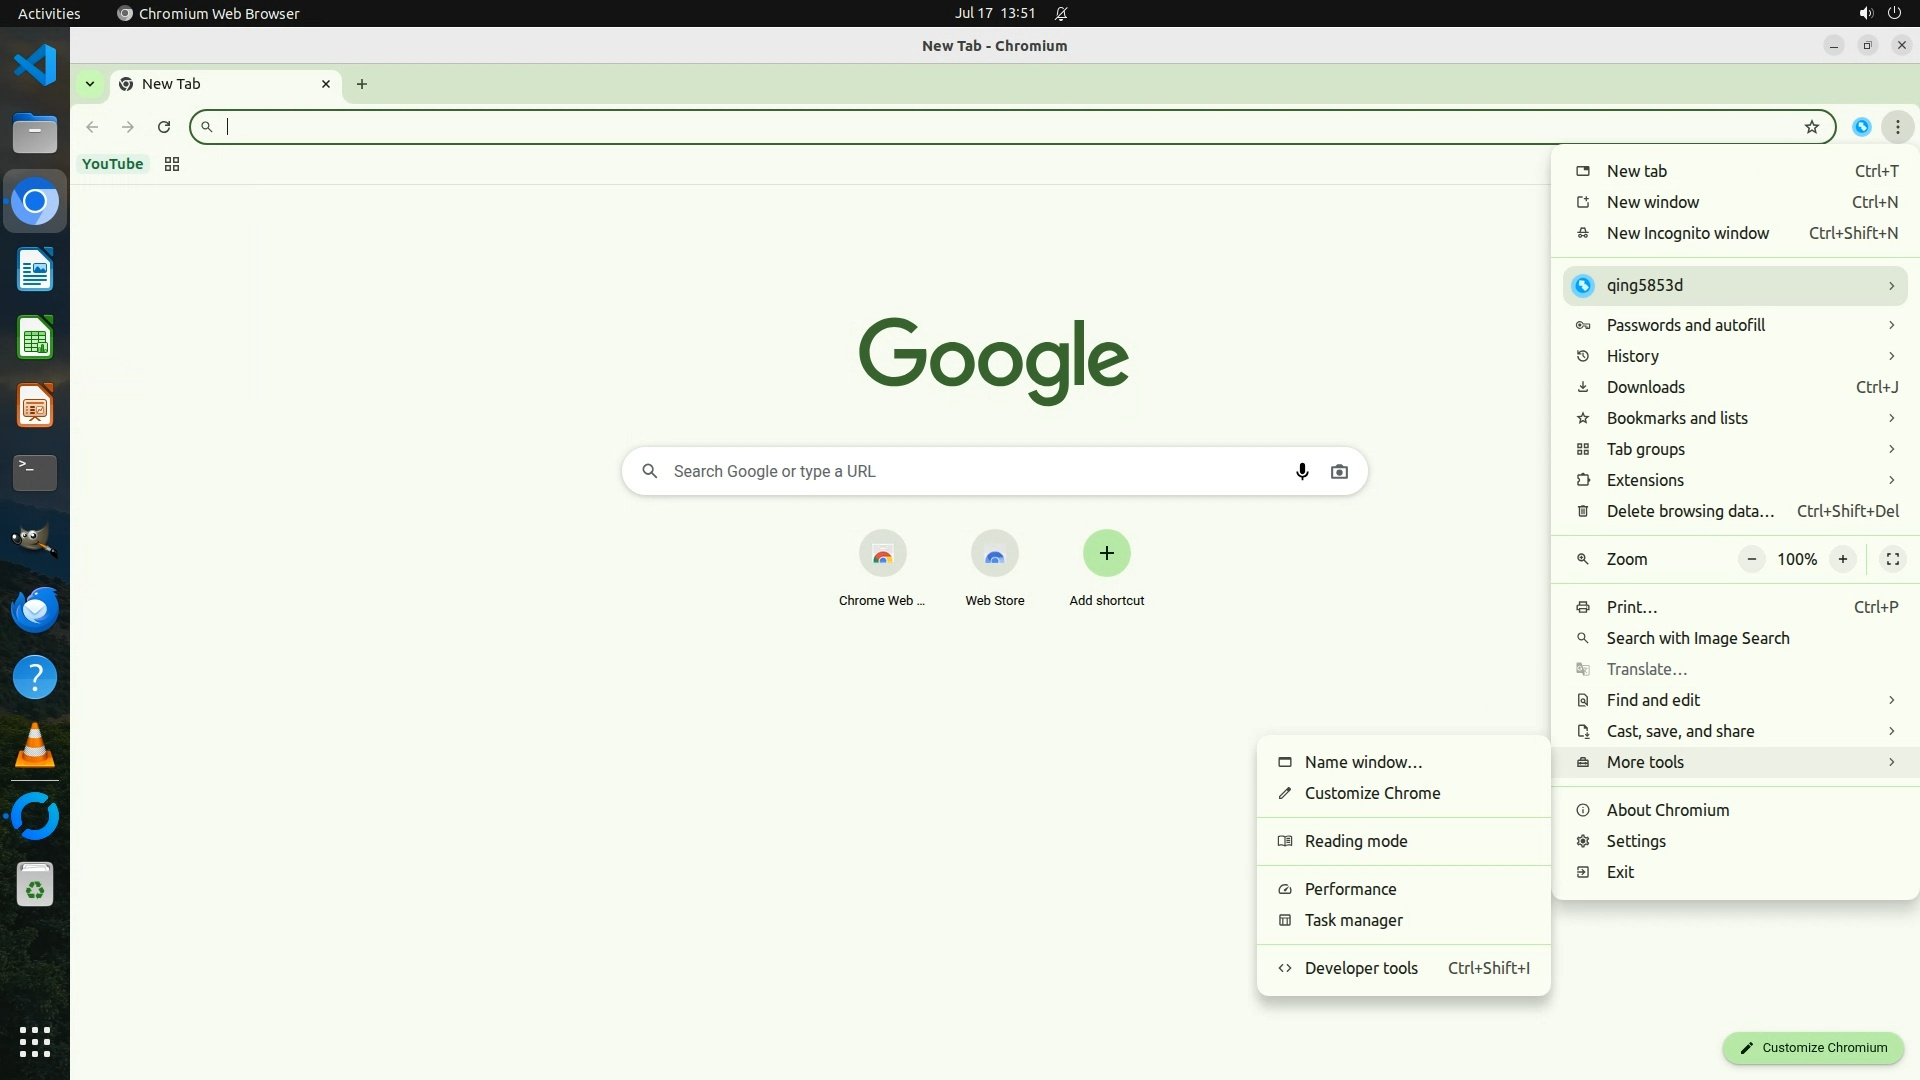Open the YouTube bookmark link
Screen dimensions: 1920x1080
click(112, 164)
